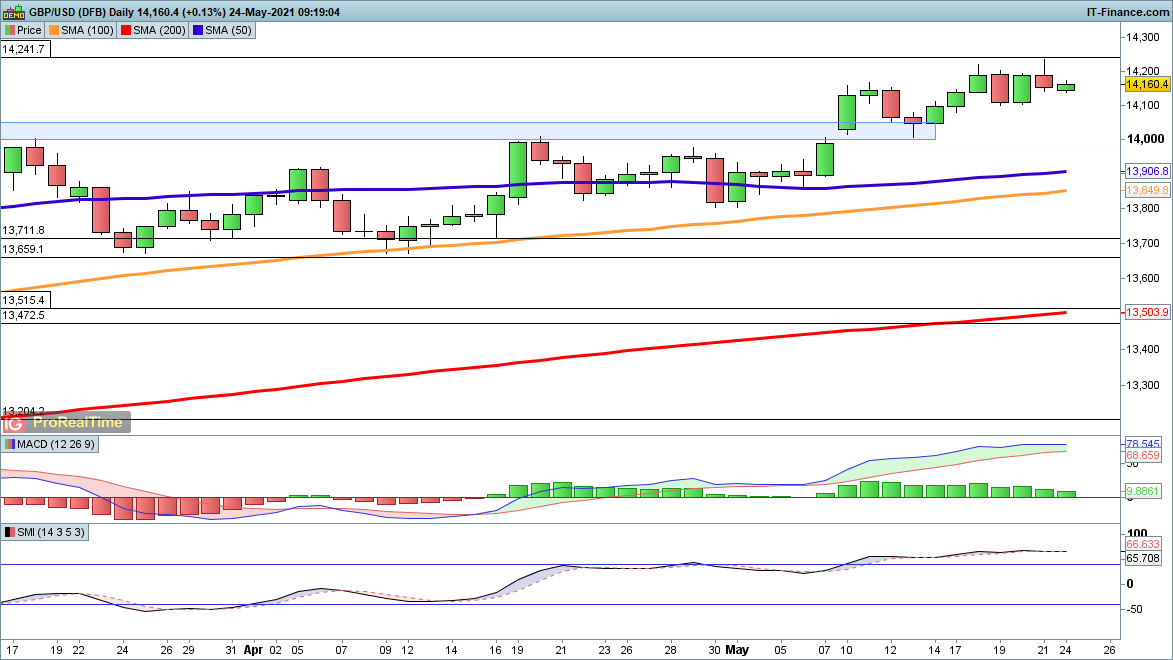The image size is (1173, 660).
Task: Select the 13,515.4 level label
Action: click(x=24, y=300)
